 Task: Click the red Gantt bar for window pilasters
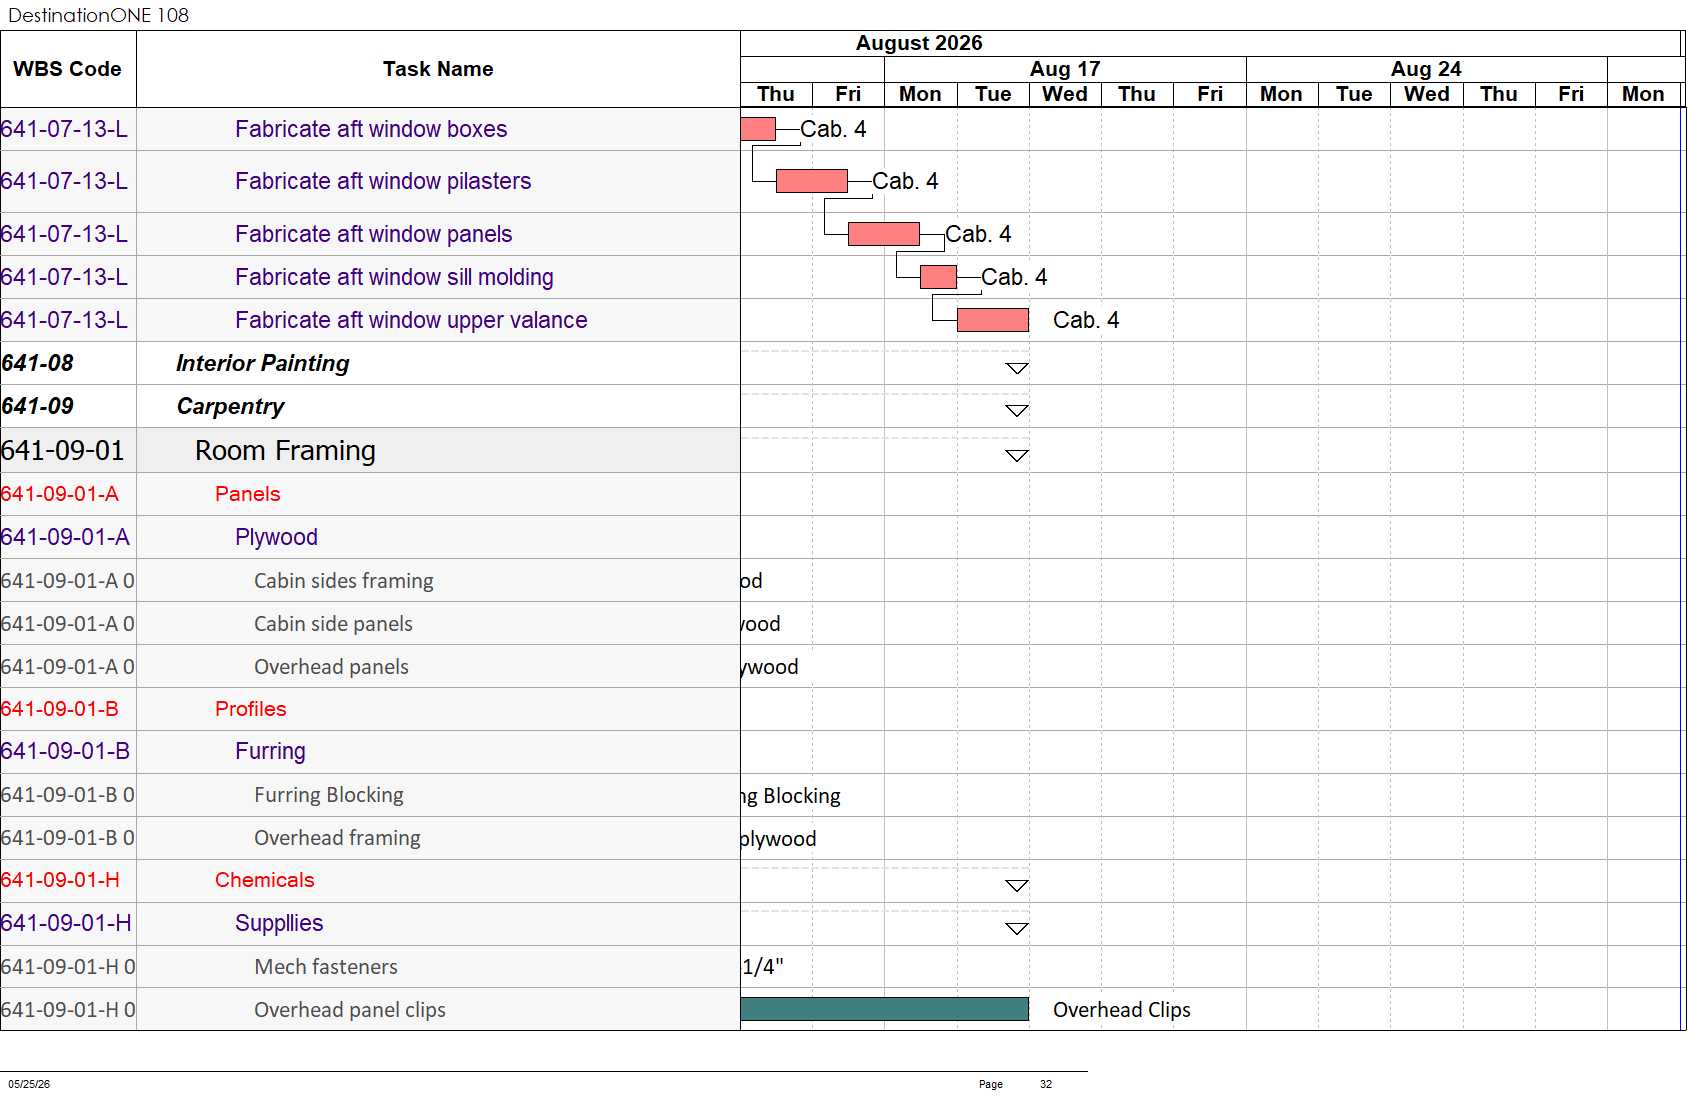(812, 181)
